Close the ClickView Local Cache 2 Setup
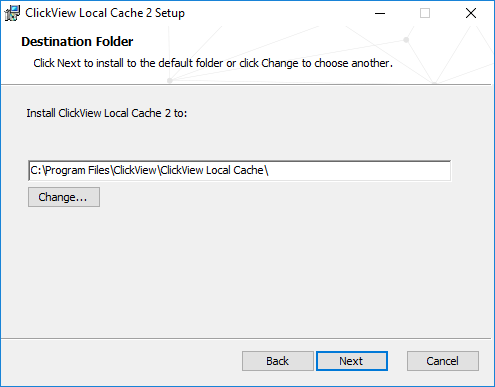Viewport: 495px width, 387px height. click(471, 13)
